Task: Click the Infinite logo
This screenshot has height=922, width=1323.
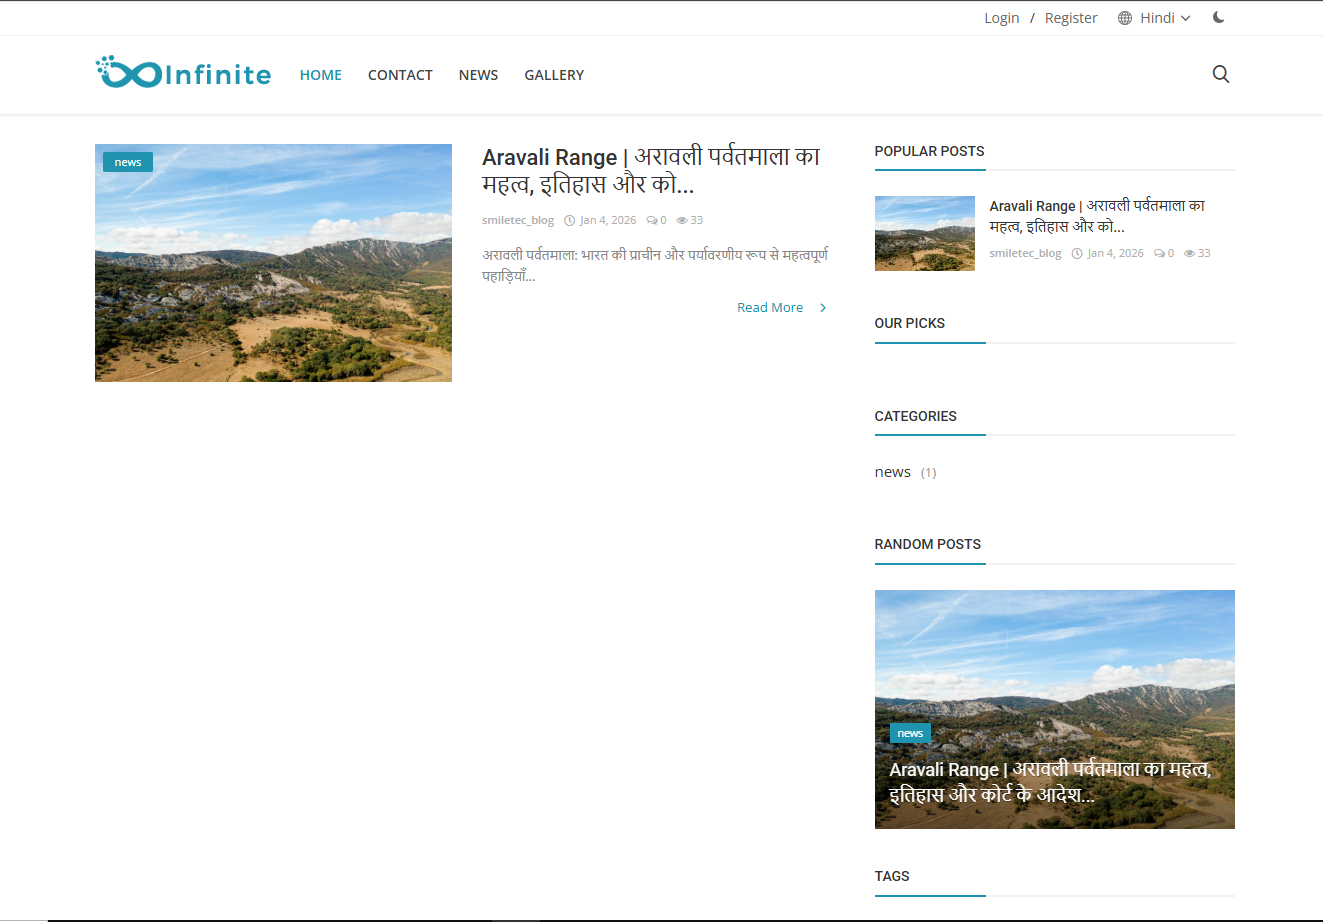Action: click(x=184, y=73)
